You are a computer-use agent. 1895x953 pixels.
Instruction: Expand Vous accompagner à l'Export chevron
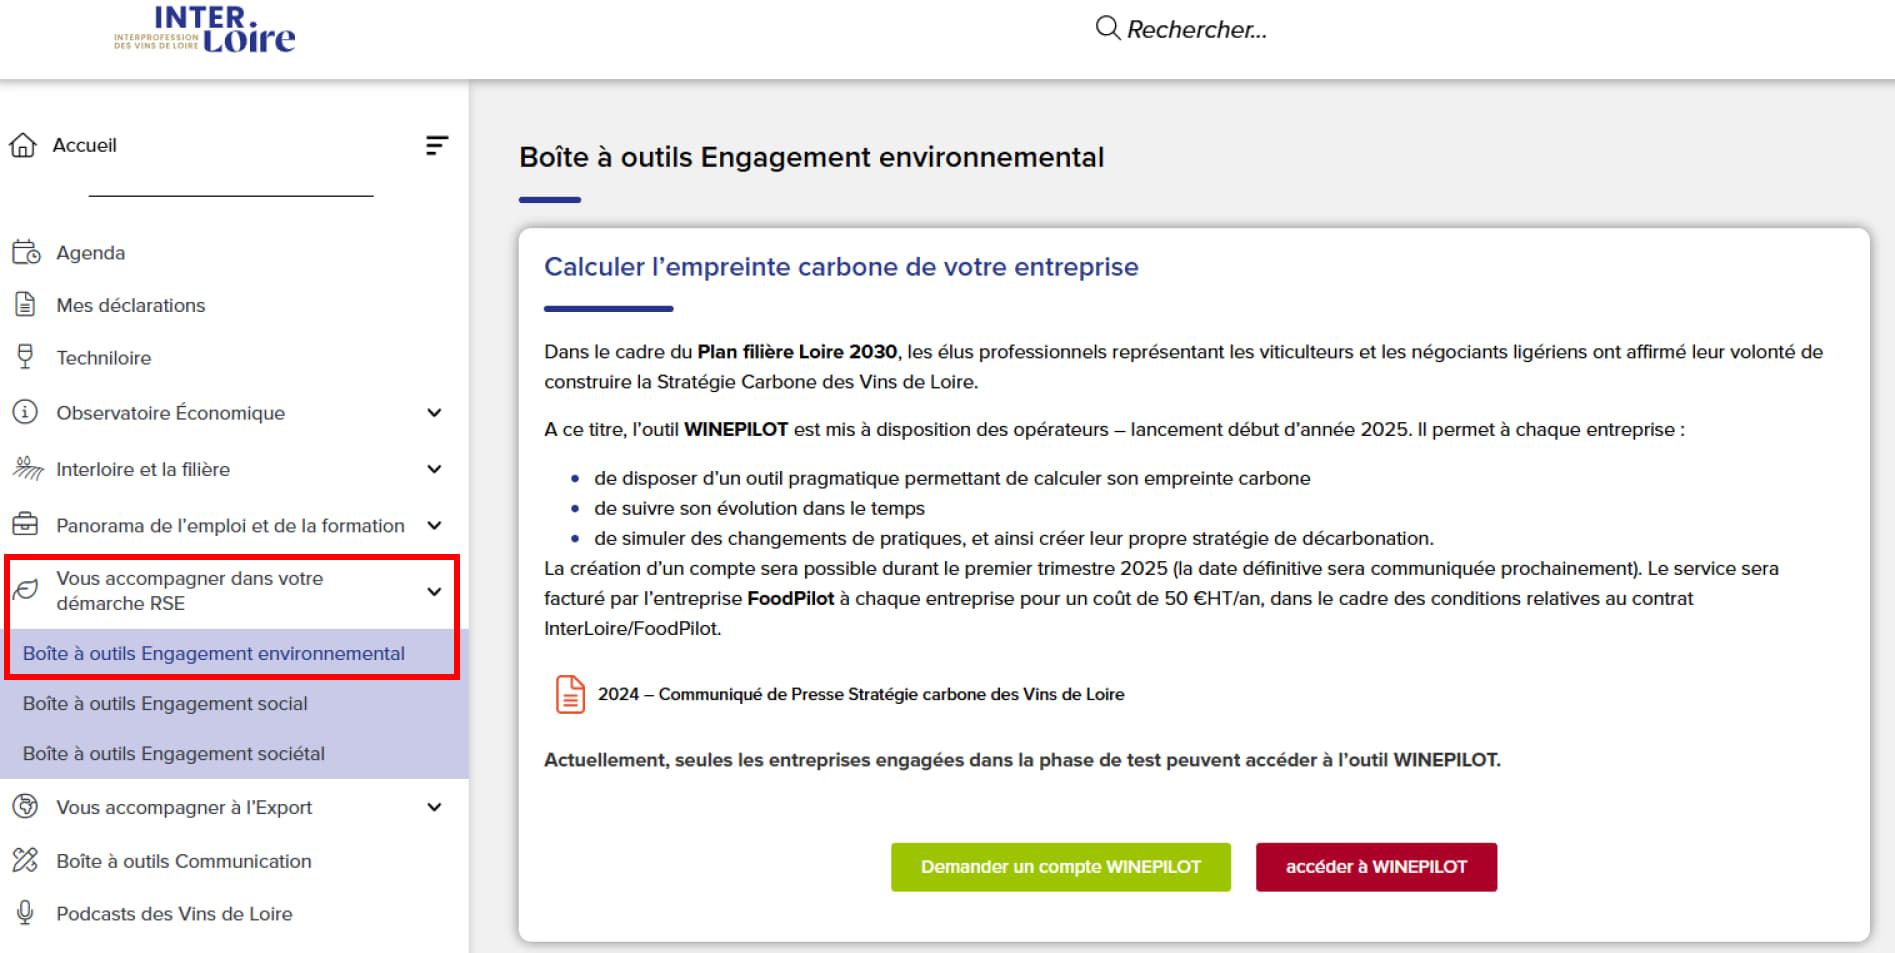[x=434, y=807]
